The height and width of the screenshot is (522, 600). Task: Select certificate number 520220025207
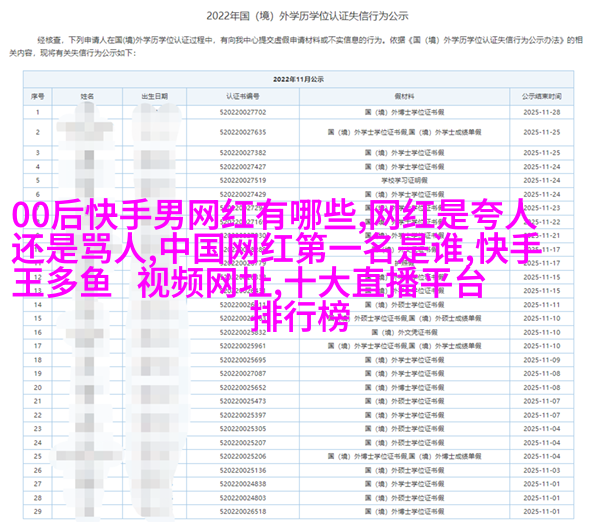point(243,443)
